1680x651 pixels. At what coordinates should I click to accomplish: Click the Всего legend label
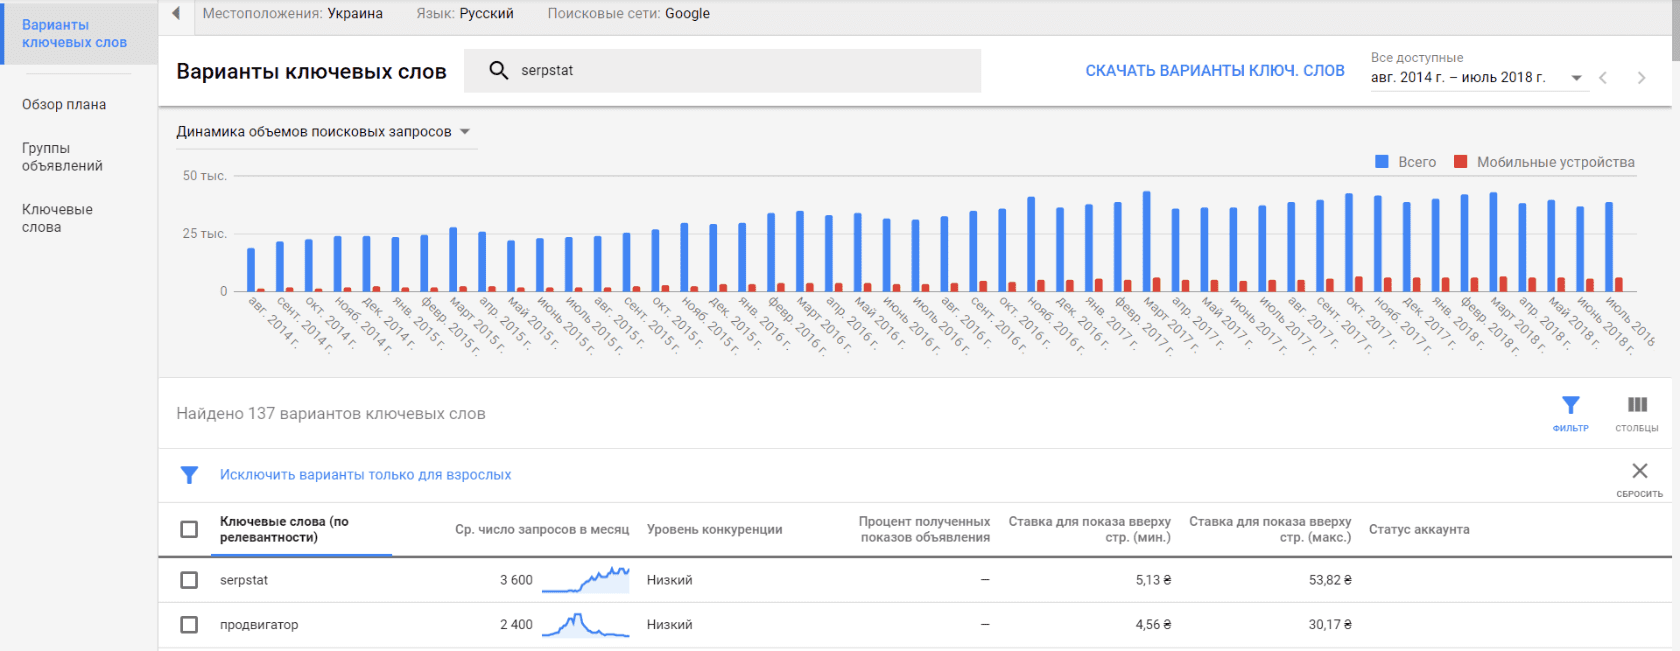[1417, 162]
